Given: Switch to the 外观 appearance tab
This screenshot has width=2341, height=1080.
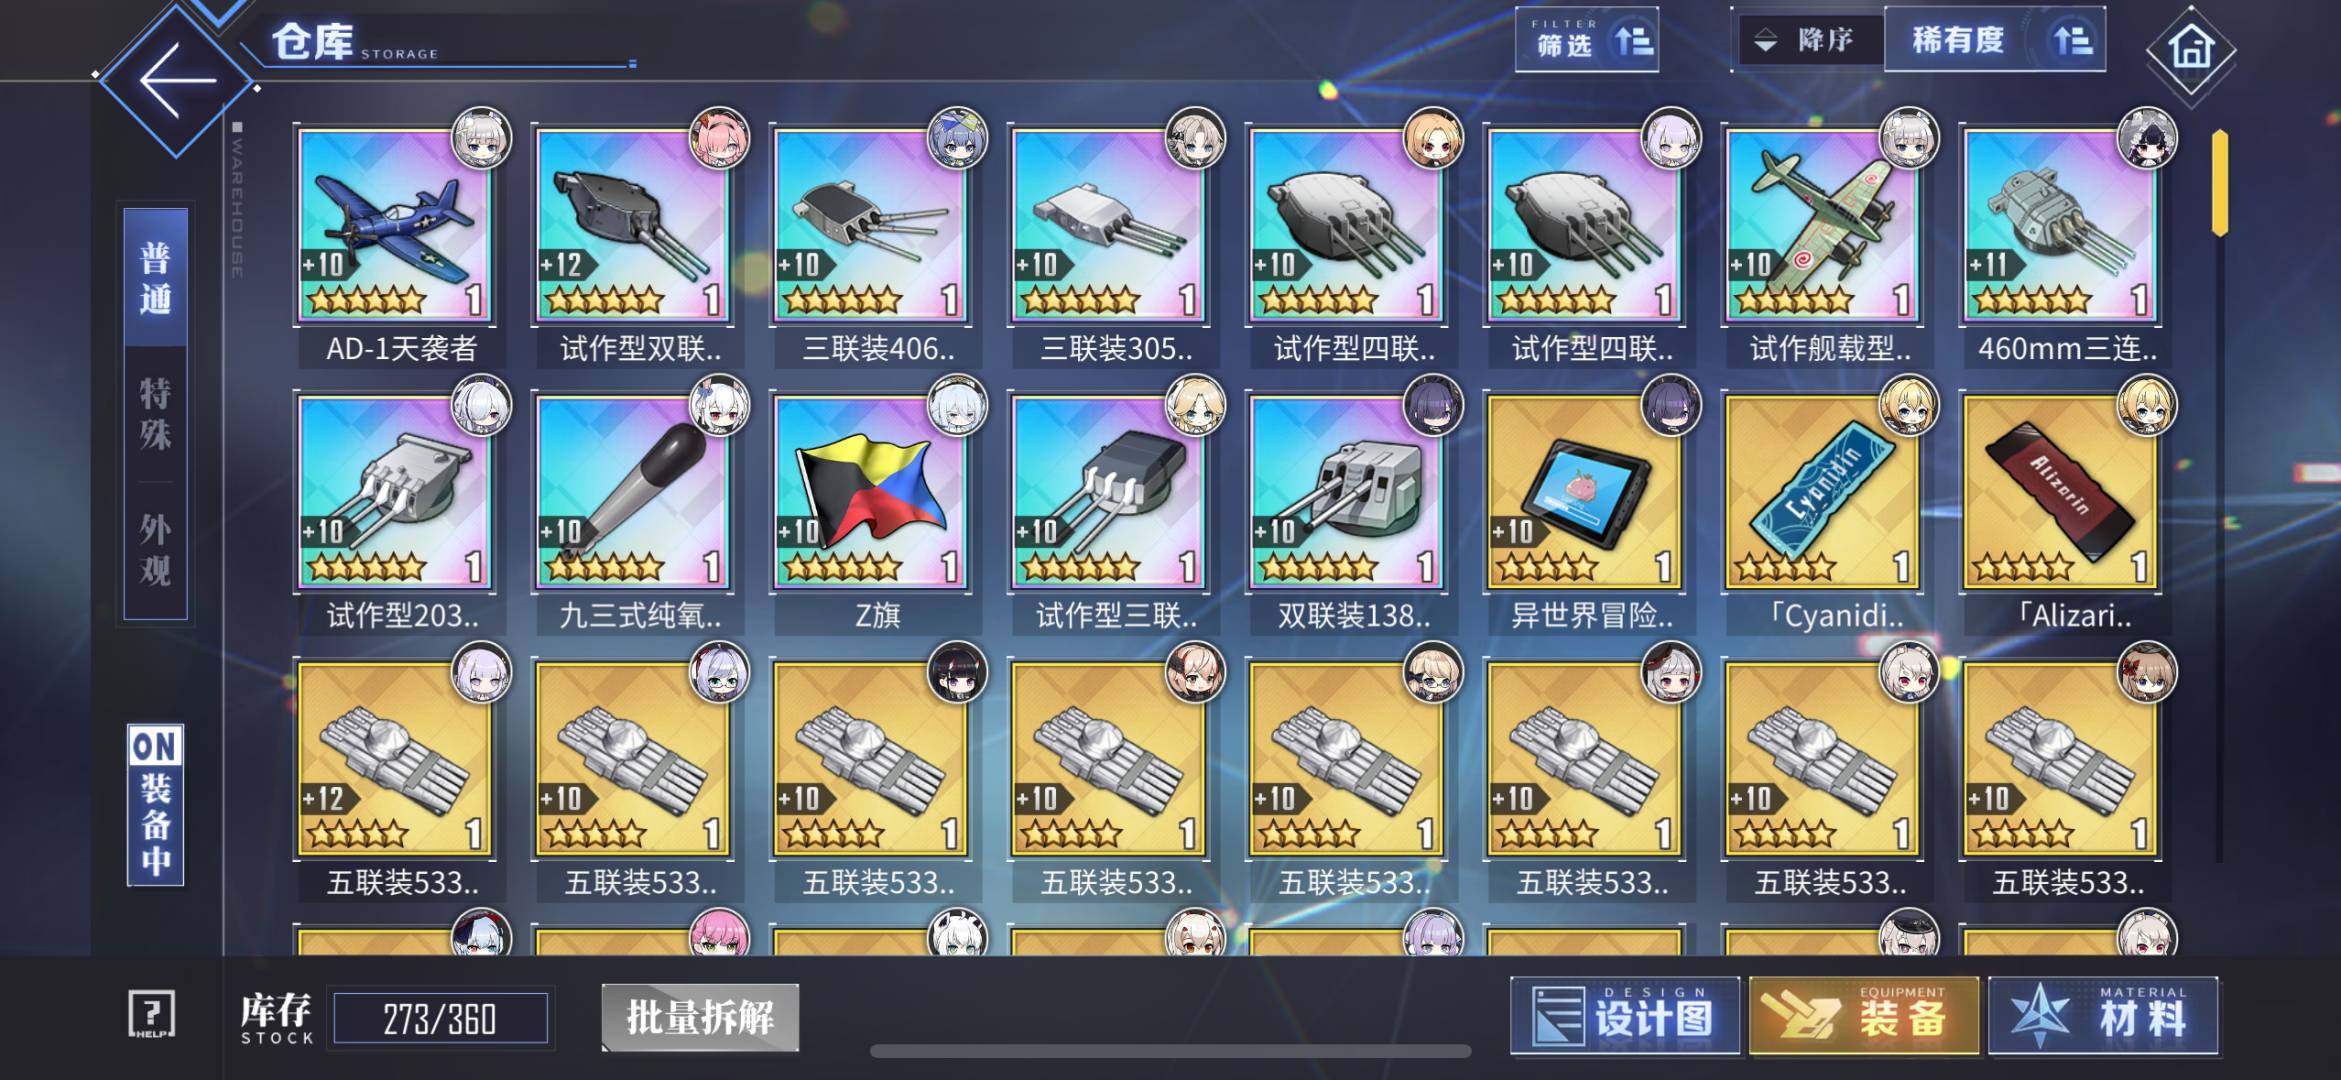Looking at the screenshot, I should pos(155,550).
